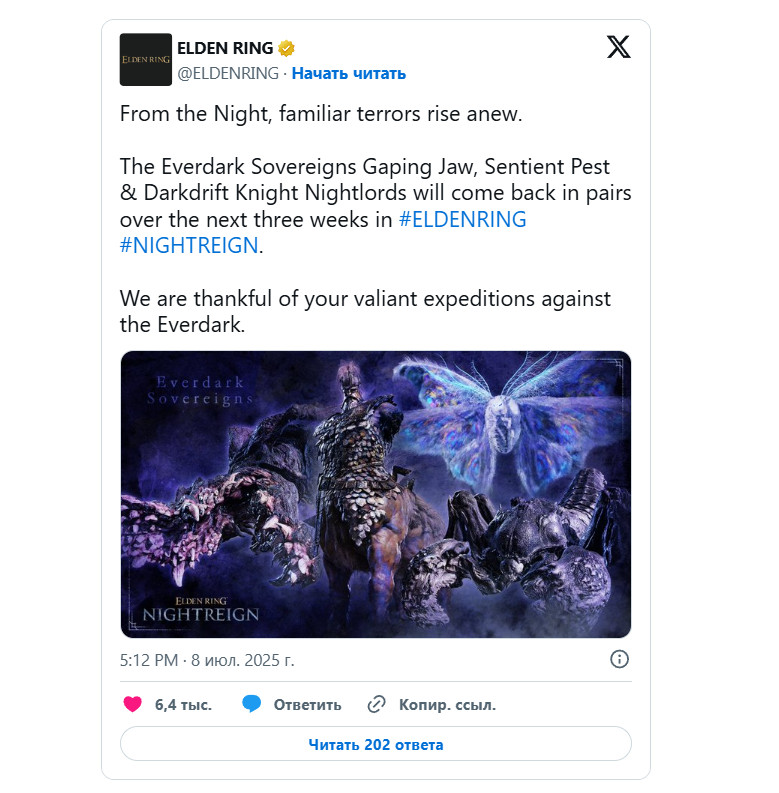Open the #NIGHTREIGN hashtag
This screenshot has height=793, width=779.
tap(189, 246)
